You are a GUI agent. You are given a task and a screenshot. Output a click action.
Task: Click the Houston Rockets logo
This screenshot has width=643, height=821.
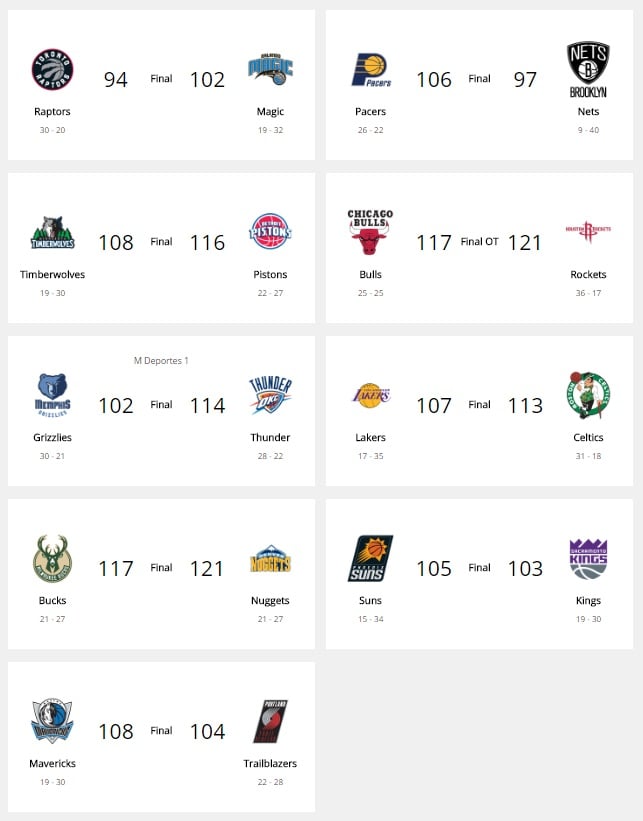coord(588,231)
